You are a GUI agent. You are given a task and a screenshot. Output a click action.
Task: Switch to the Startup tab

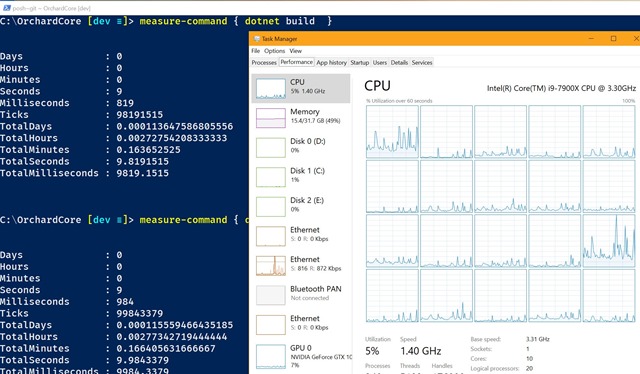coord(360,62)
